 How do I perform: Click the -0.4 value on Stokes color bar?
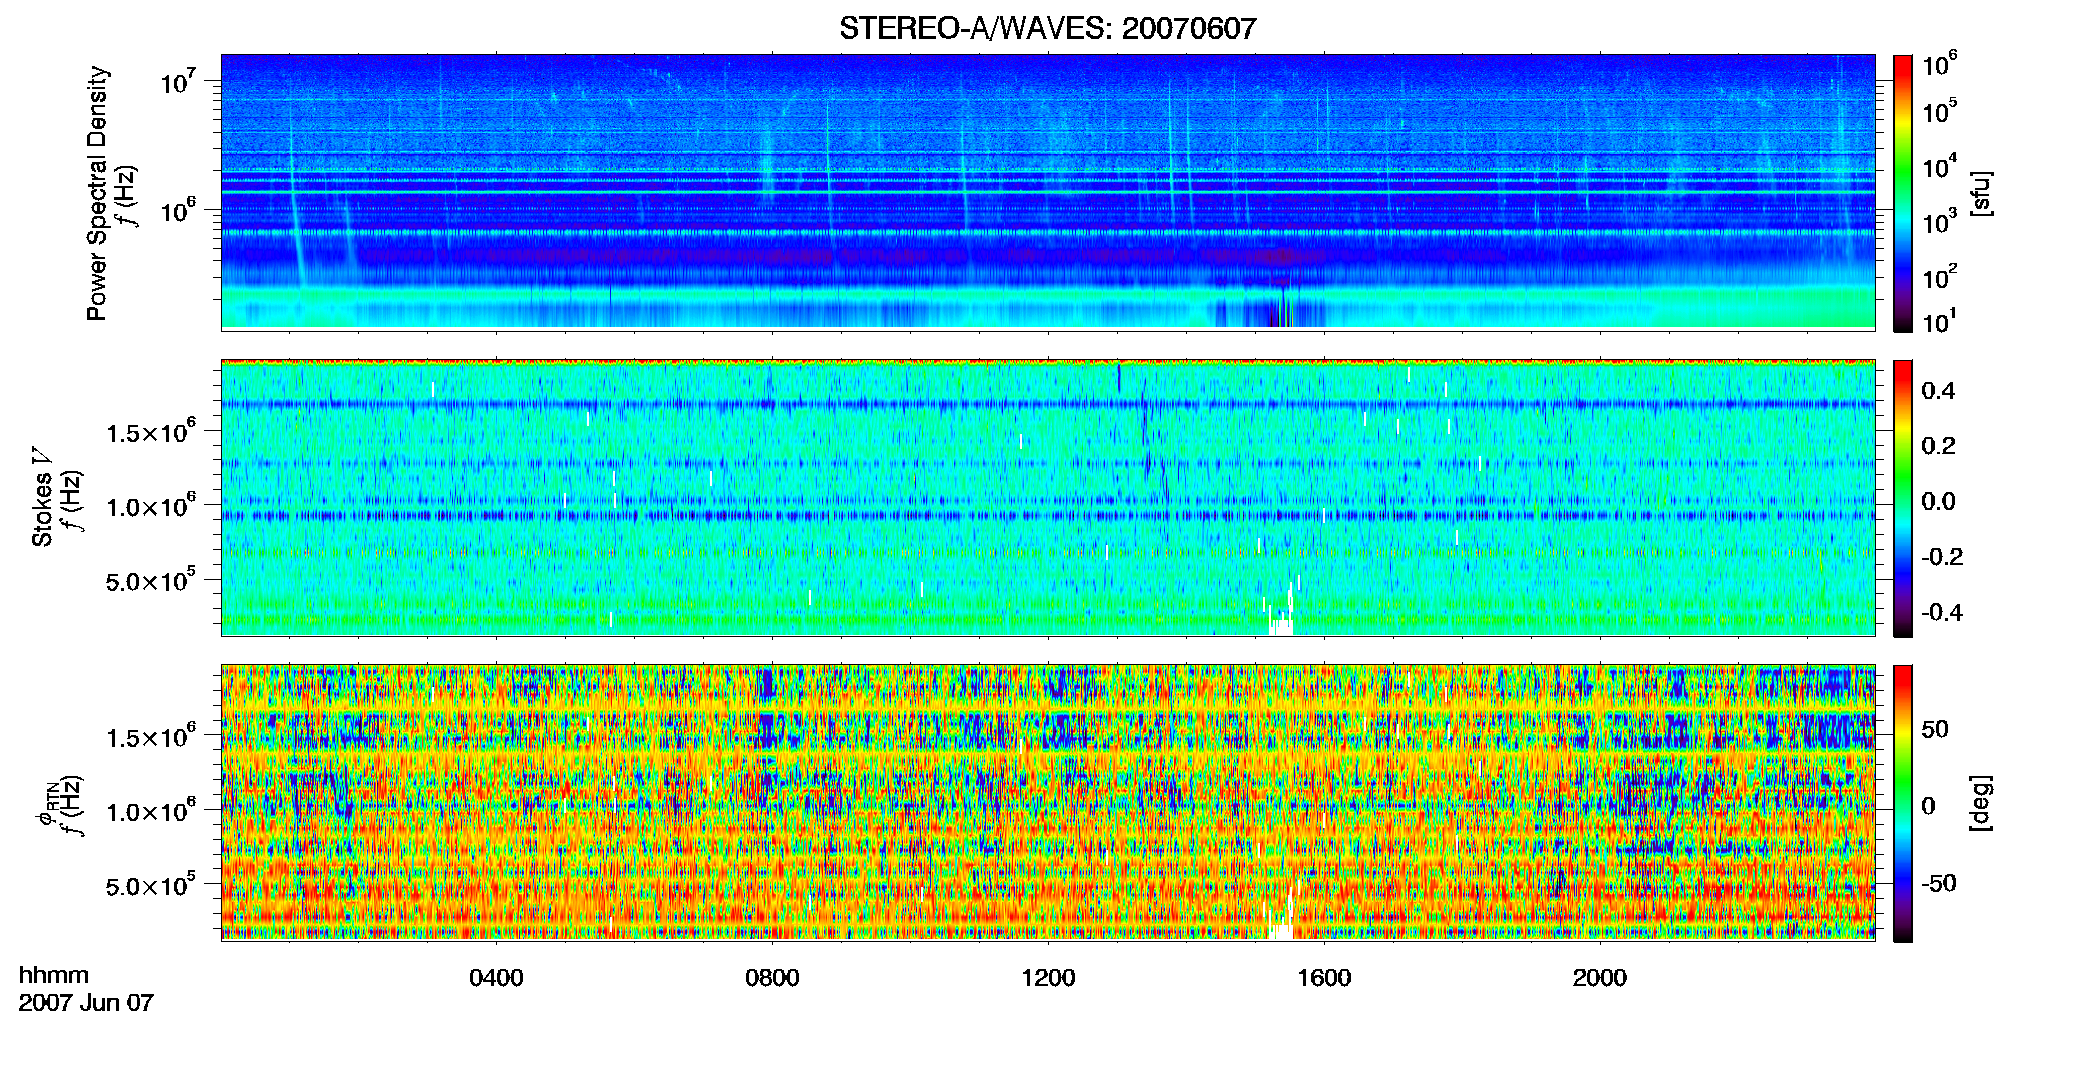(x=1942, y=612)
